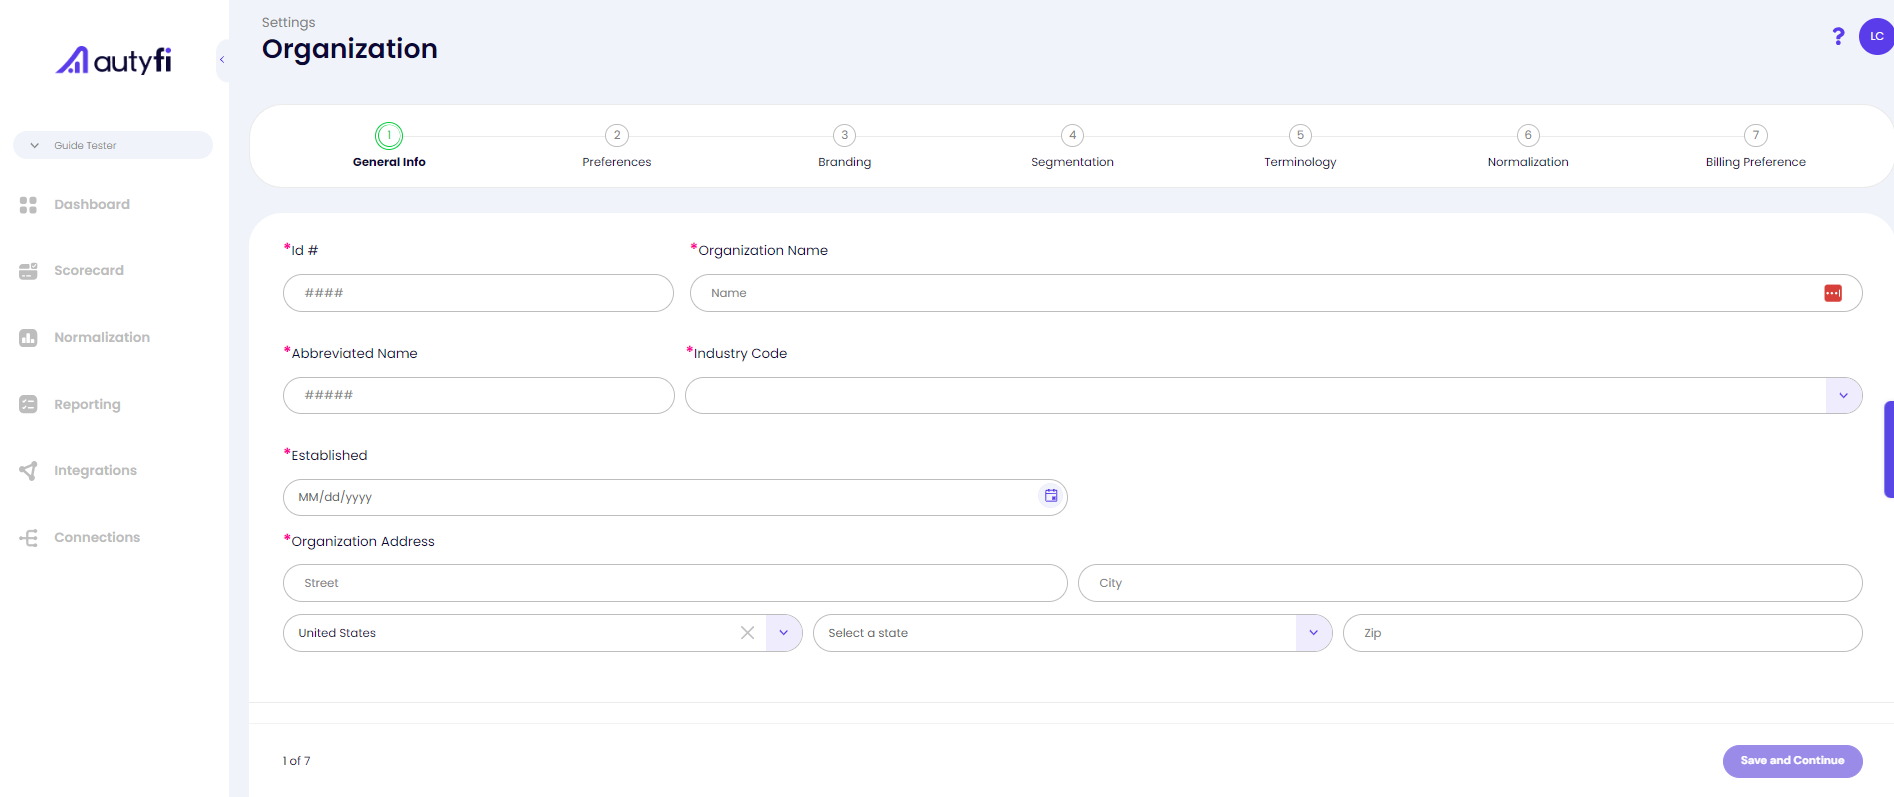The image size is (1894, 797).
Task: Click the red icon in Organization Name field
Action: pyautogui.click(x=1833, y=293)
